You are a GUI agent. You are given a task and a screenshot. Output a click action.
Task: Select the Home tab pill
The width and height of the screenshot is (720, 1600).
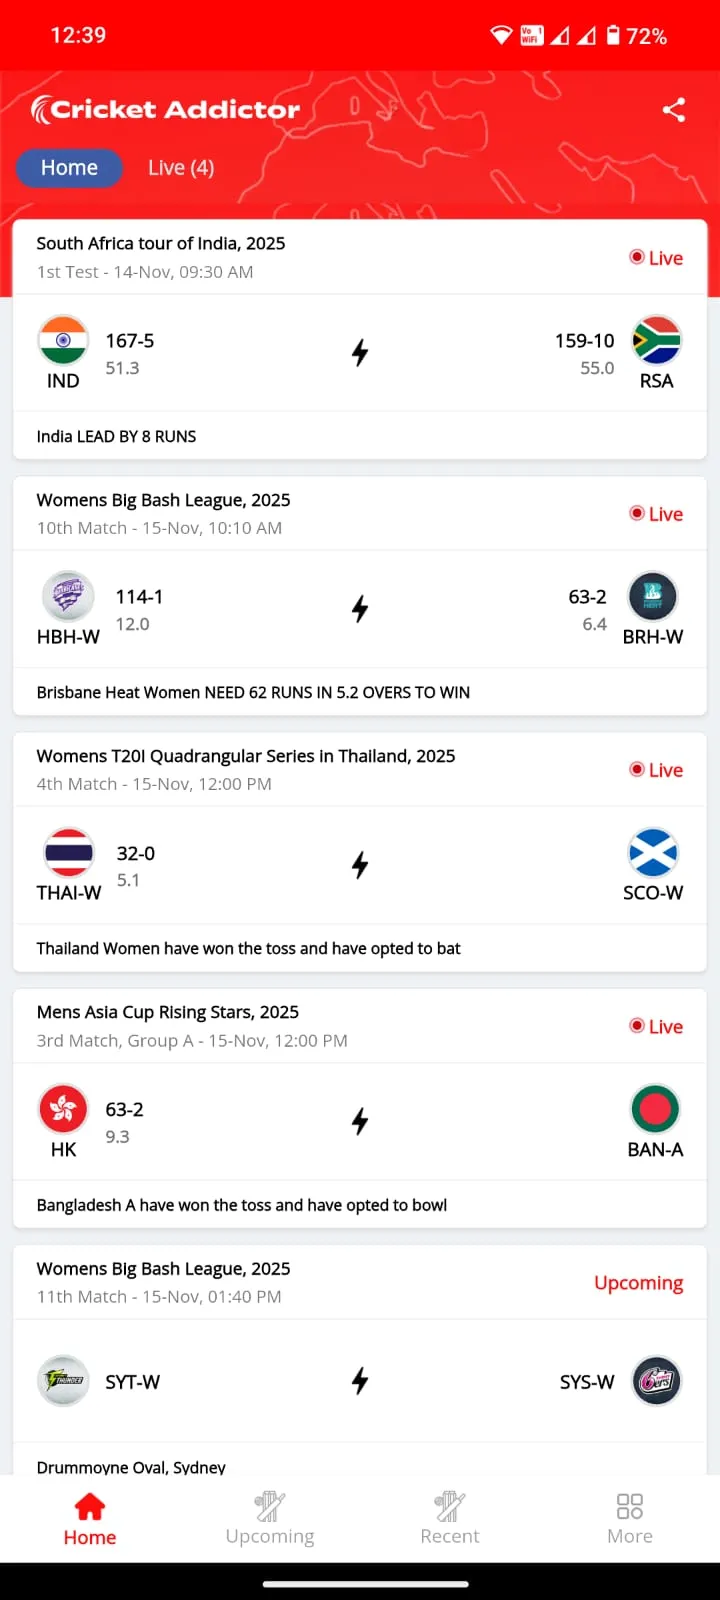(69, 168)
